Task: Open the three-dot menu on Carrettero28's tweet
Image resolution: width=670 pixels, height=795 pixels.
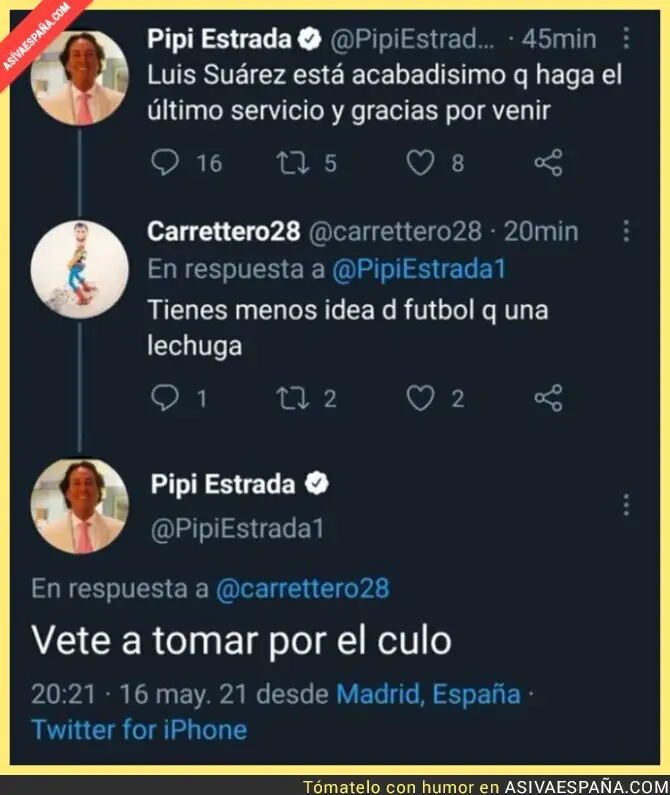Action: [x=626, y=231]
